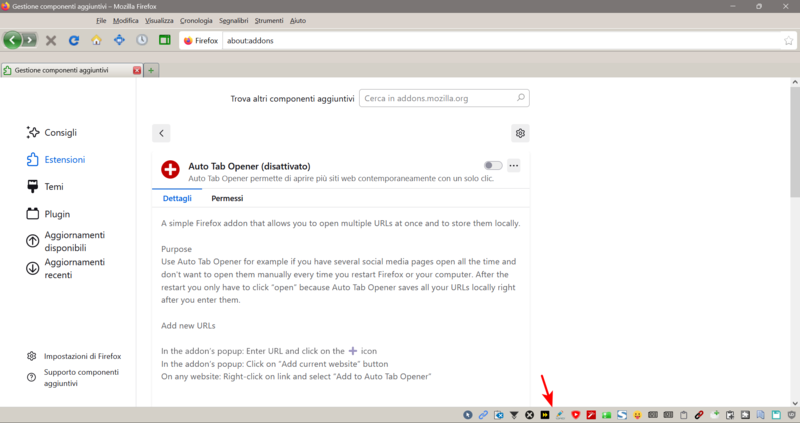Open Plugin in the sidebar
This screenshot has height=423, width=800.
(48, 214)
